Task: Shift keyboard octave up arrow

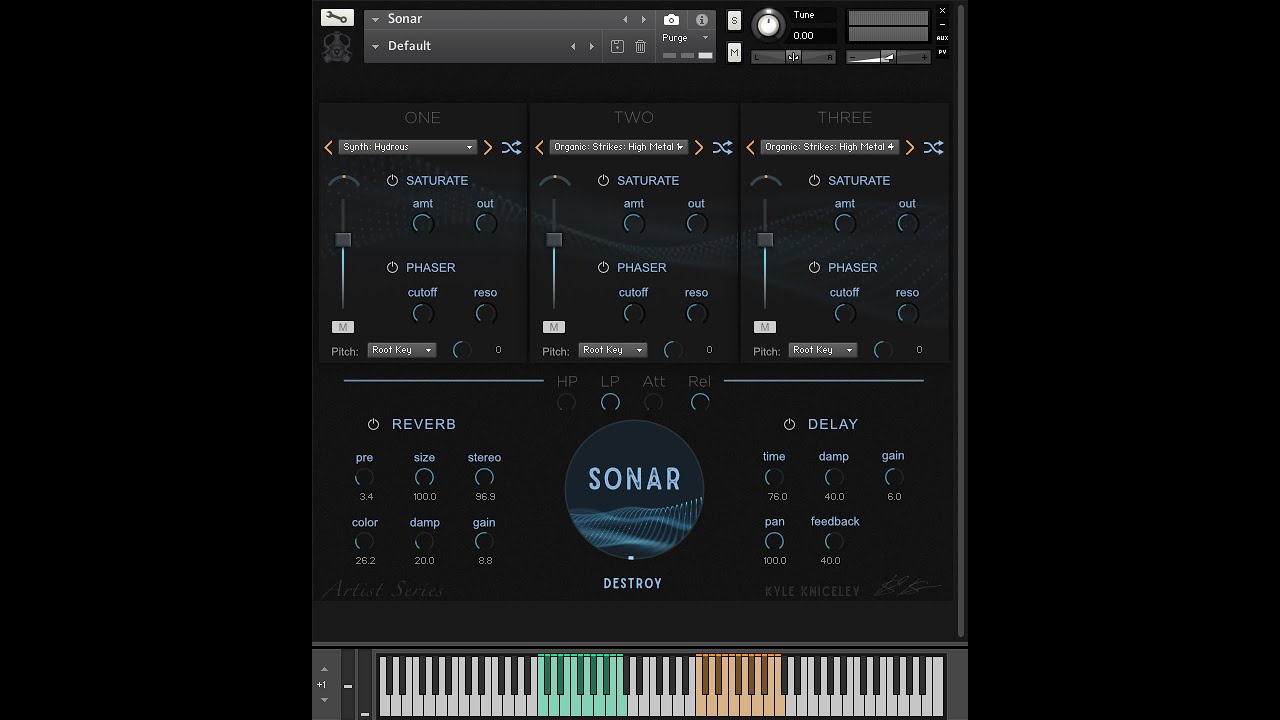Action: 324,669
